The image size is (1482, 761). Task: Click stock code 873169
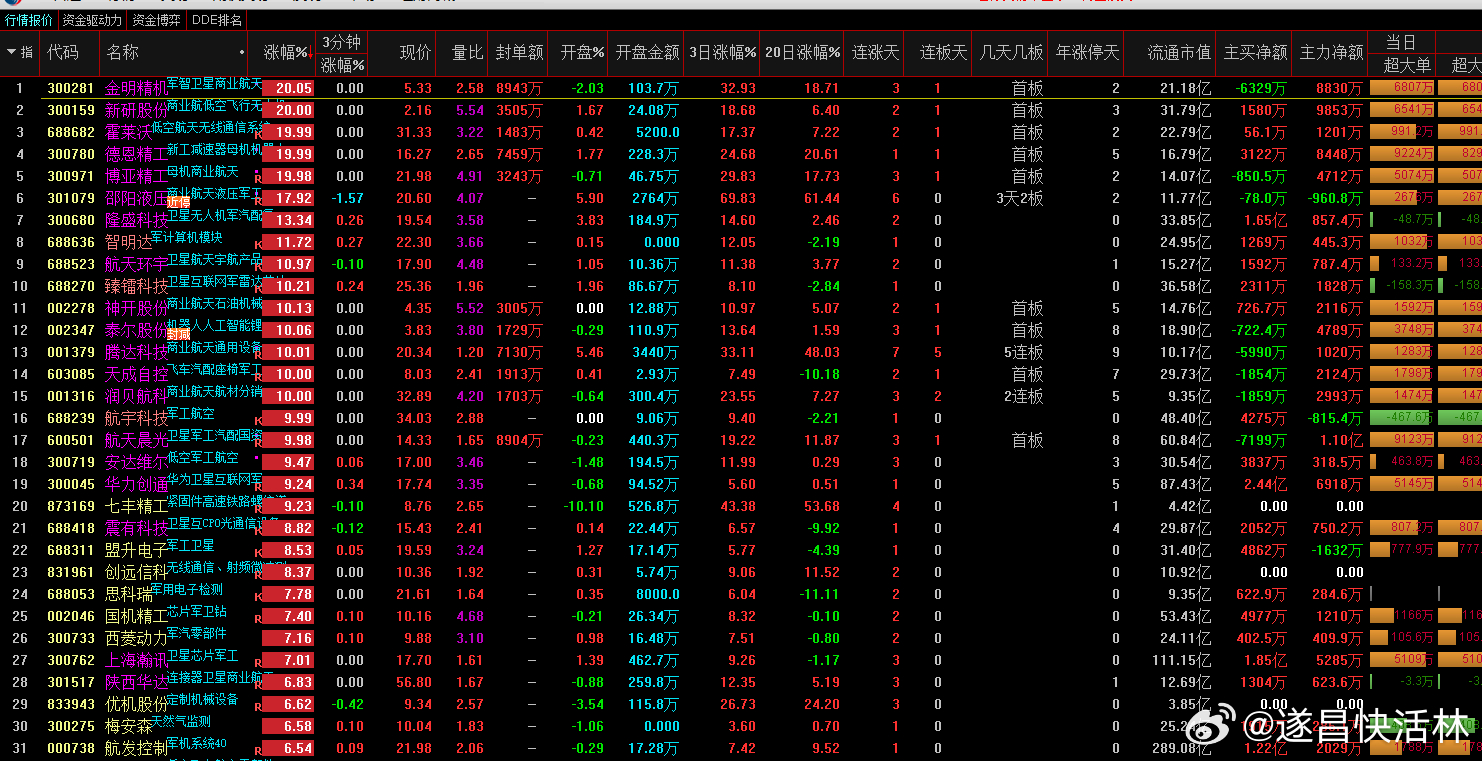click(71, 506)
